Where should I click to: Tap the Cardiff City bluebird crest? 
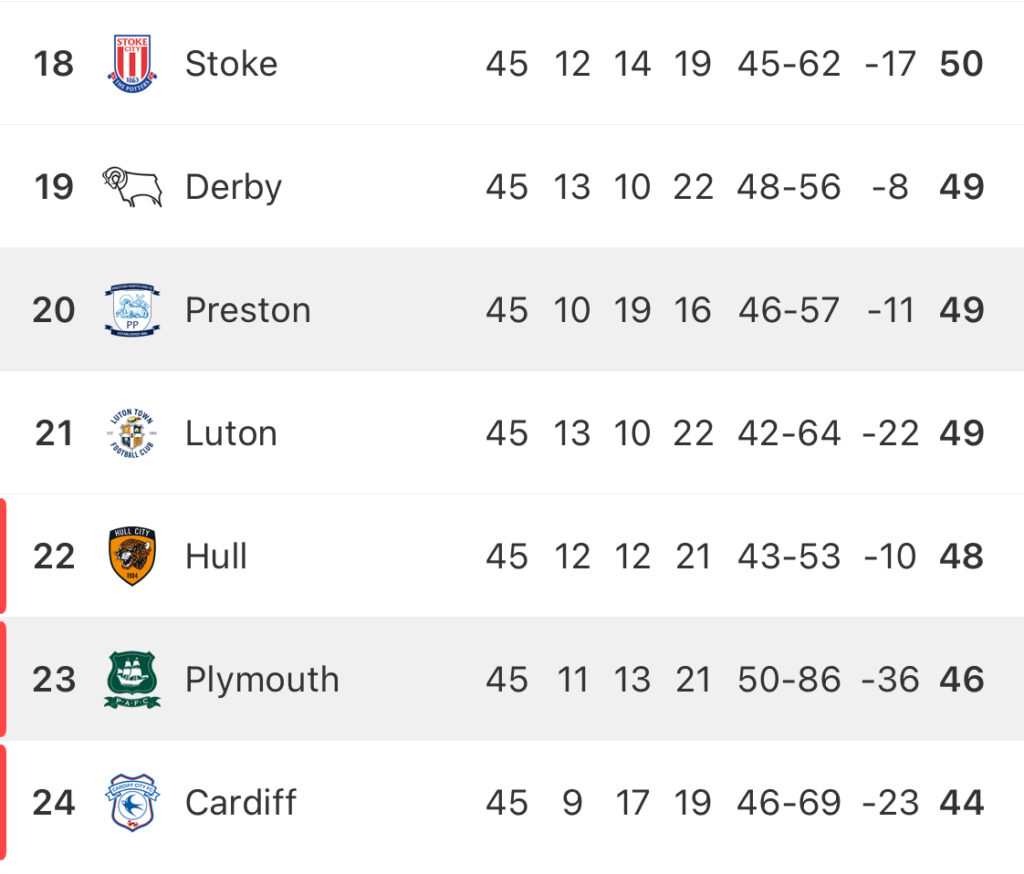pyautogui.click(x=132, y=802)
